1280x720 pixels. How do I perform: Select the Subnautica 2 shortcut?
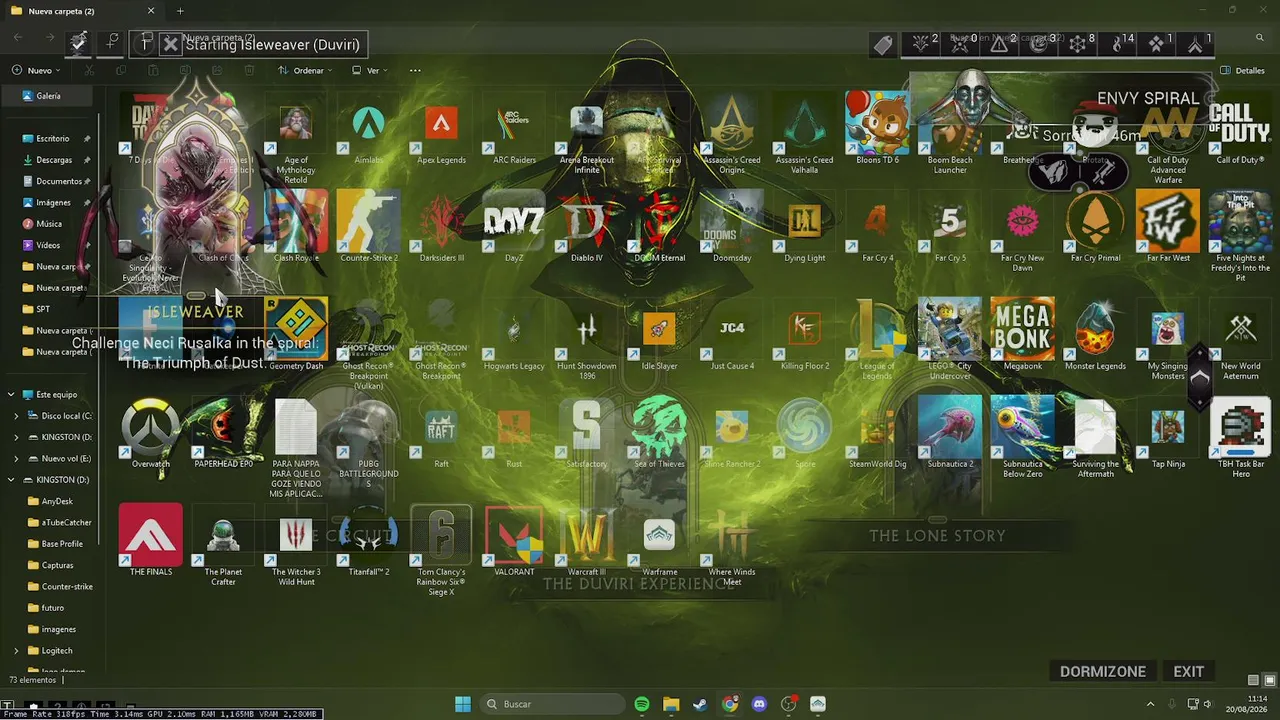950,434
